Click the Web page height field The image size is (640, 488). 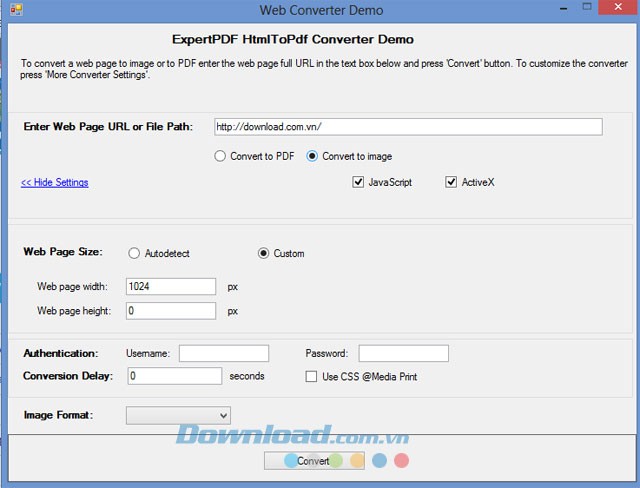click(x=171, y=311)
